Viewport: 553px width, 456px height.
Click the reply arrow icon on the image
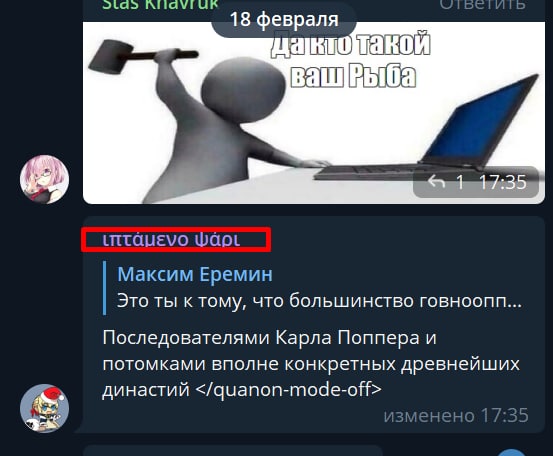pyautogui.click(x=436, y=182)
